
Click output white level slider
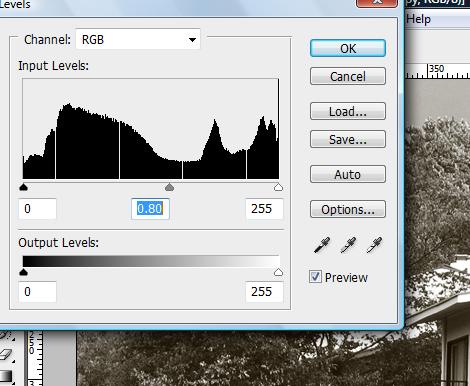(278, 272)
